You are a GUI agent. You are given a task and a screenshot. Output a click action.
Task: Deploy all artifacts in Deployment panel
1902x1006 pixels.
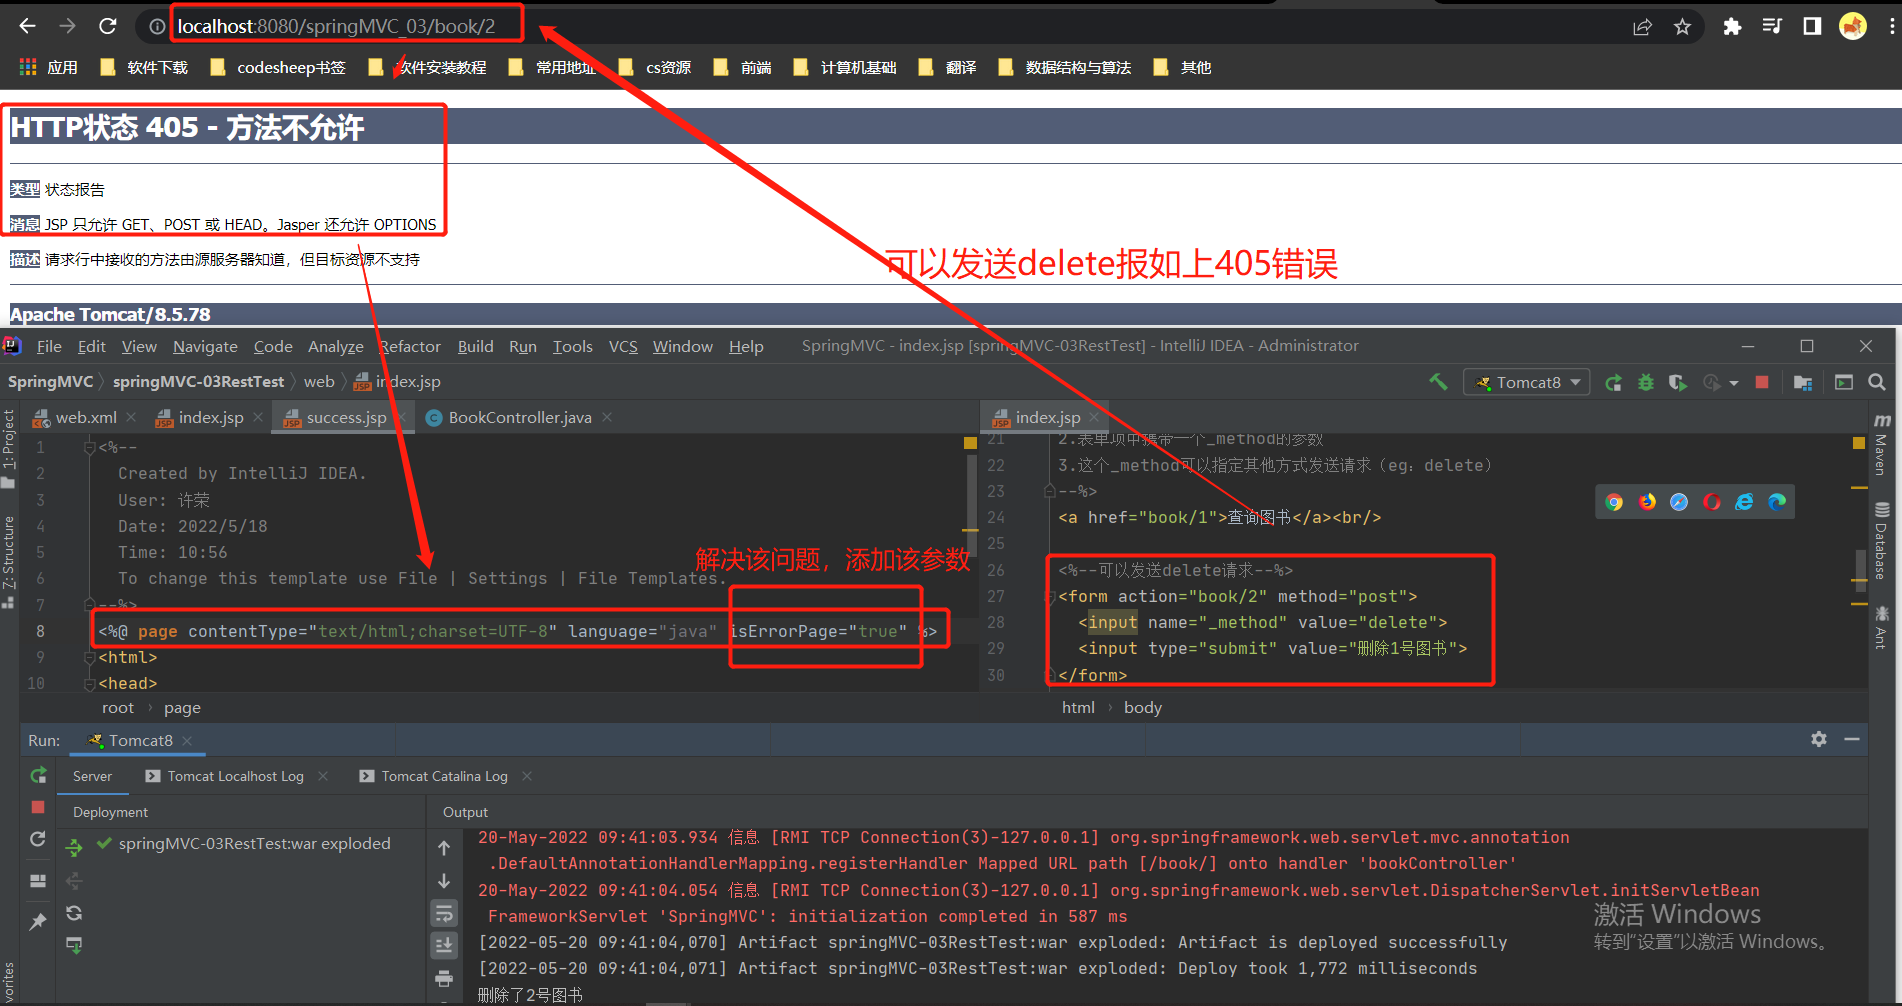coord(74,848)
